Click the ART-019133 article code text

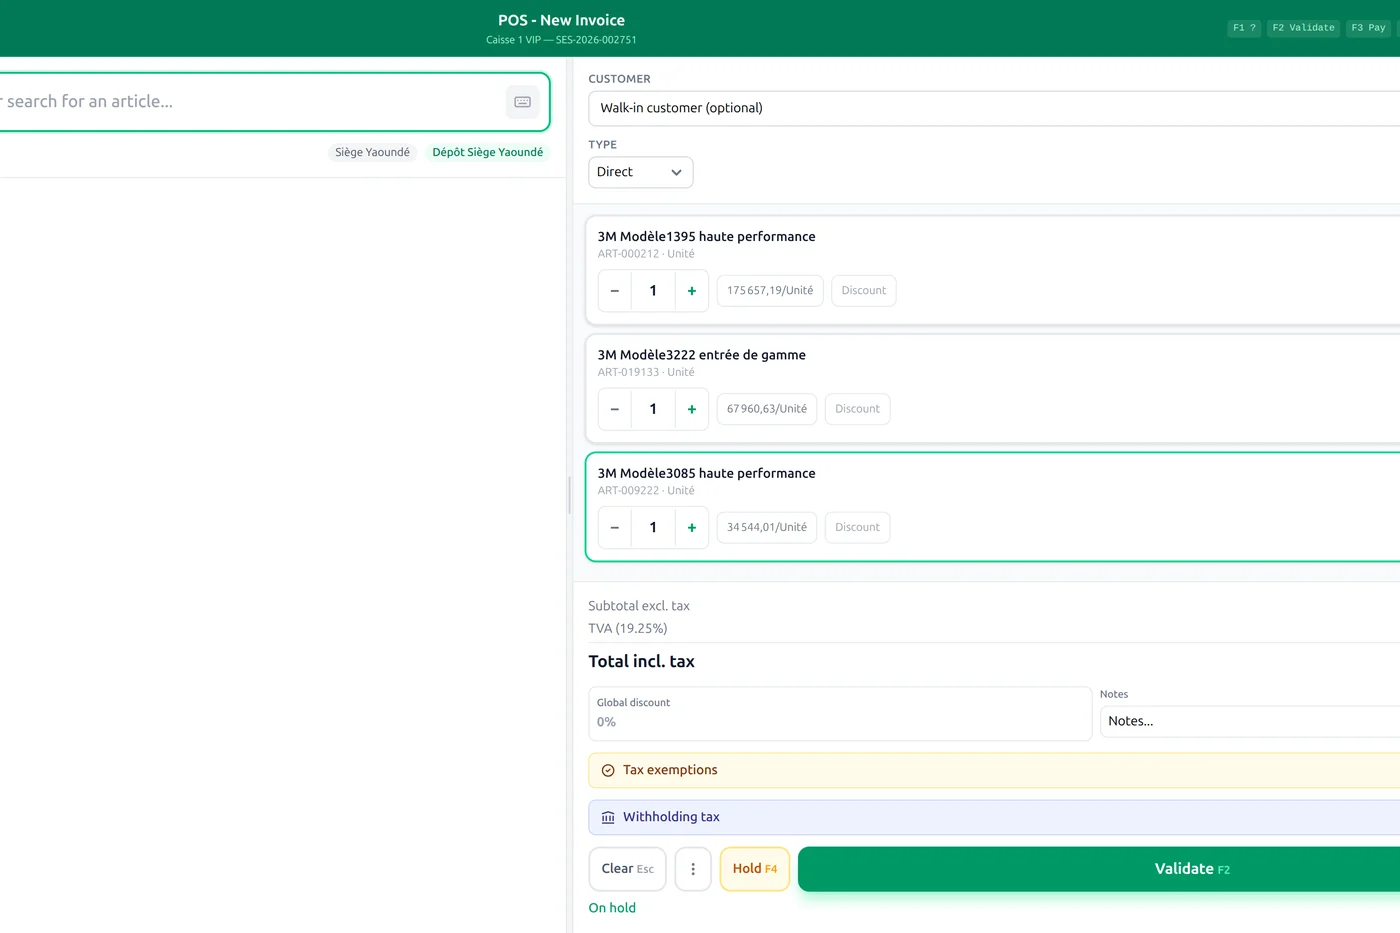click(628, 372)
